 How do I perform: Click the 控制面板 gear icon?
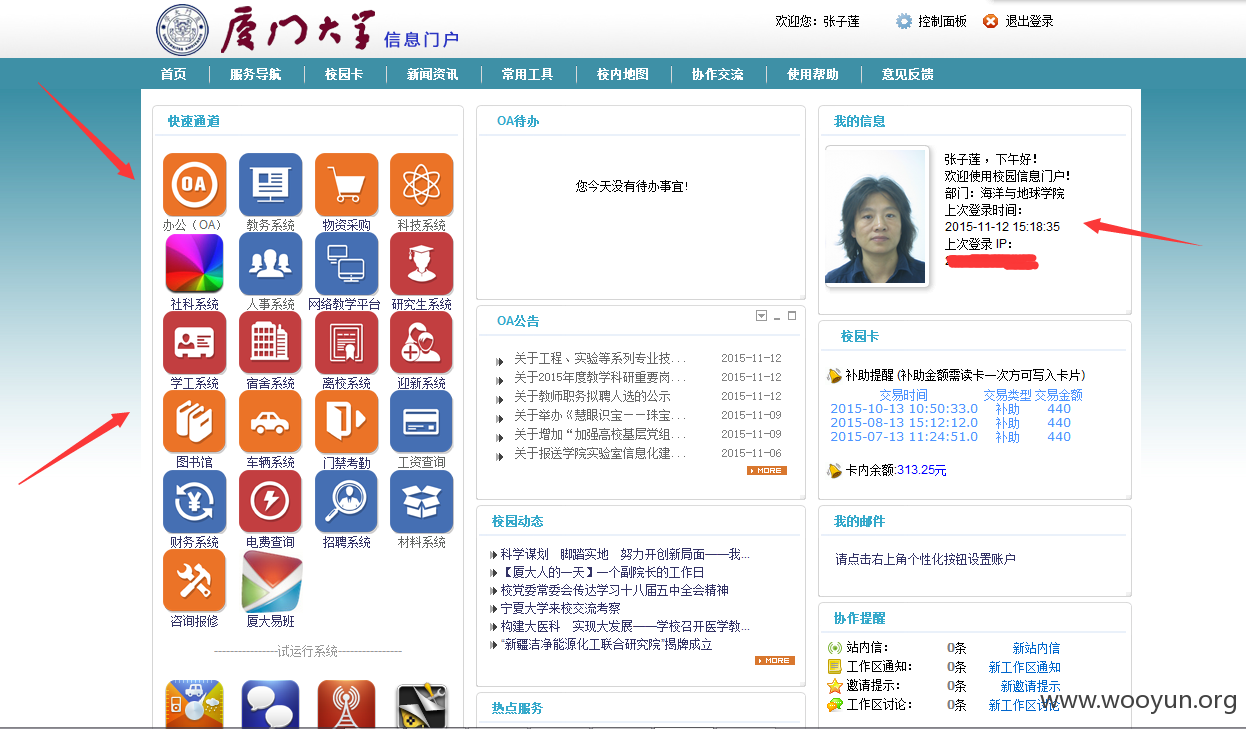click(904, 21)
